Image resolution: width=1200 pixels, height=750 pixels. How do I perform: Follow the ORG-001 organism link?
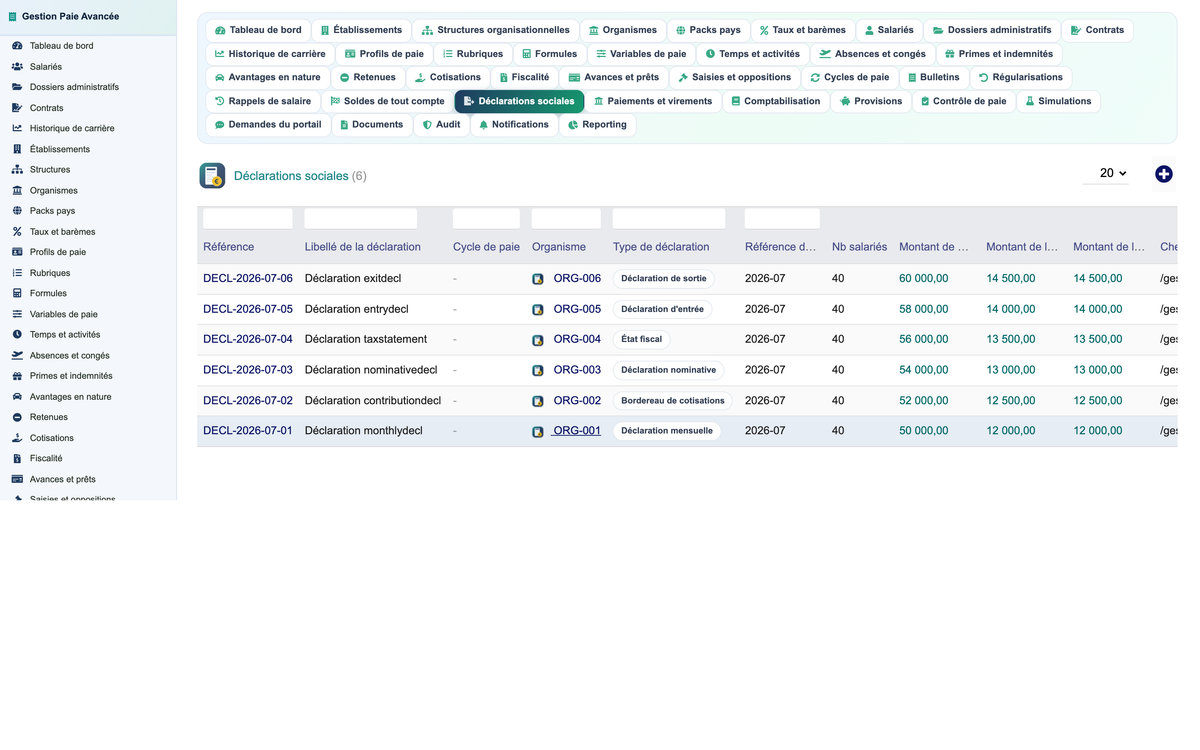[577, 431]
